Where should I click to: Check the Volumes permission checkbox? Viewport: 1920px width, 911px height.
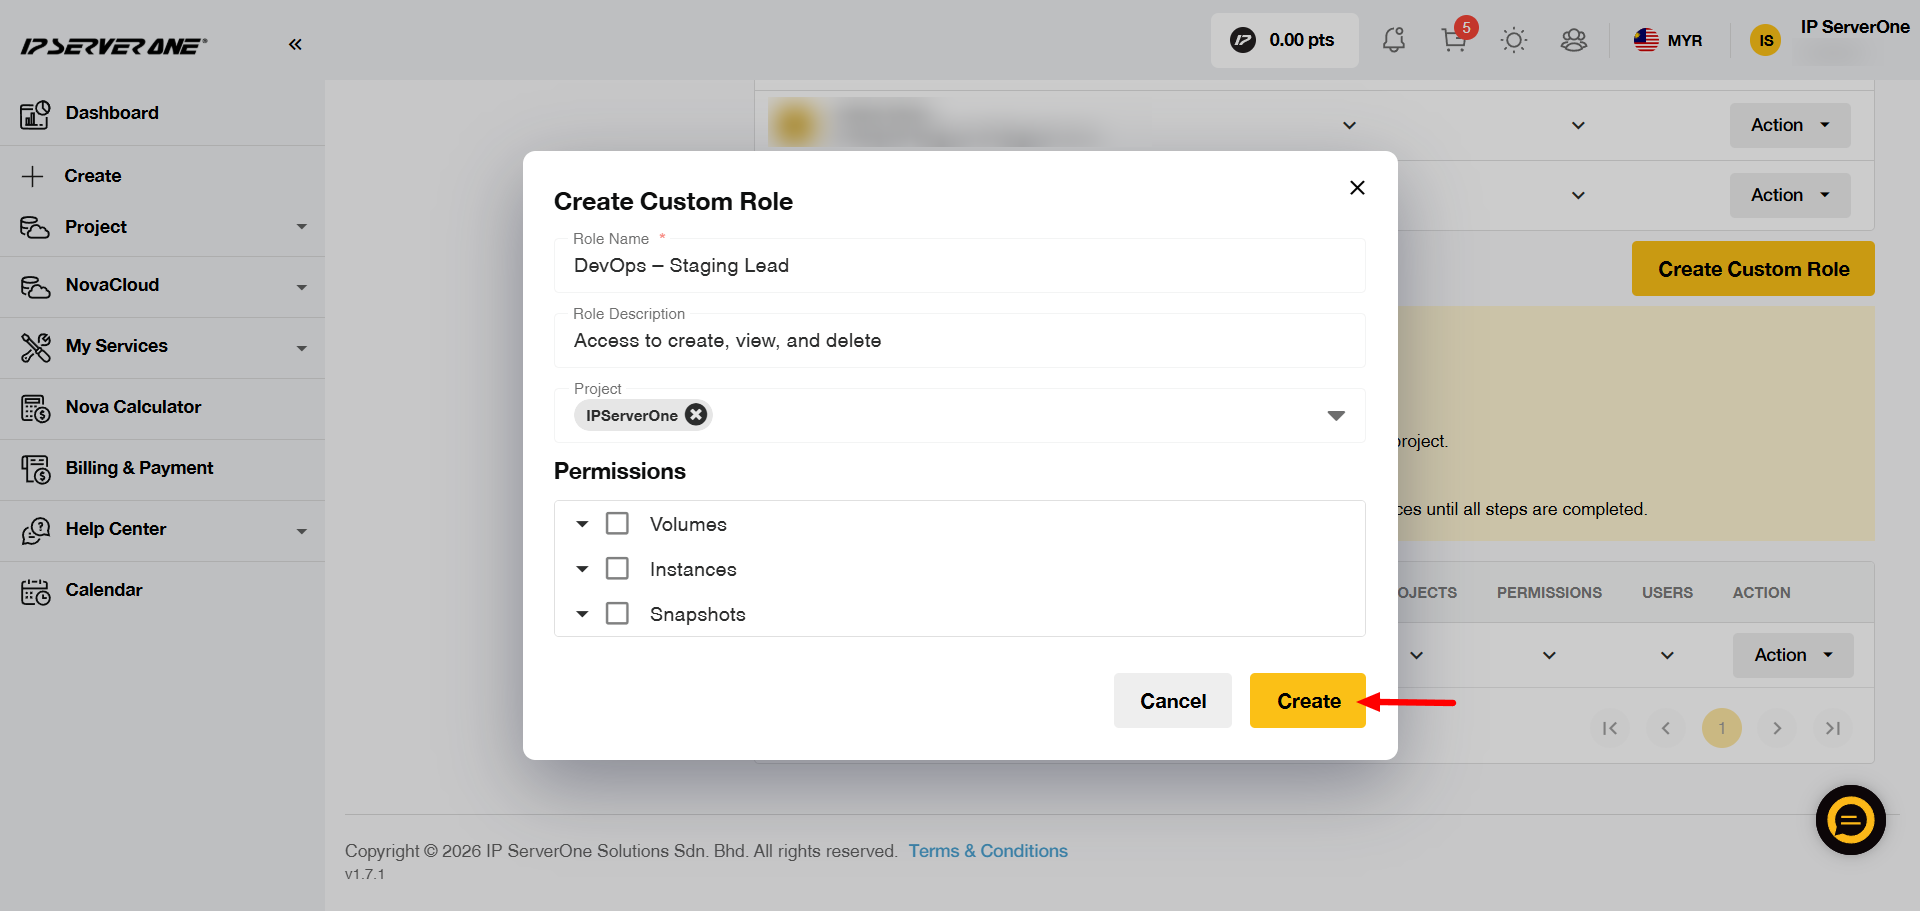pyautogui.click(x=618, y=523)
